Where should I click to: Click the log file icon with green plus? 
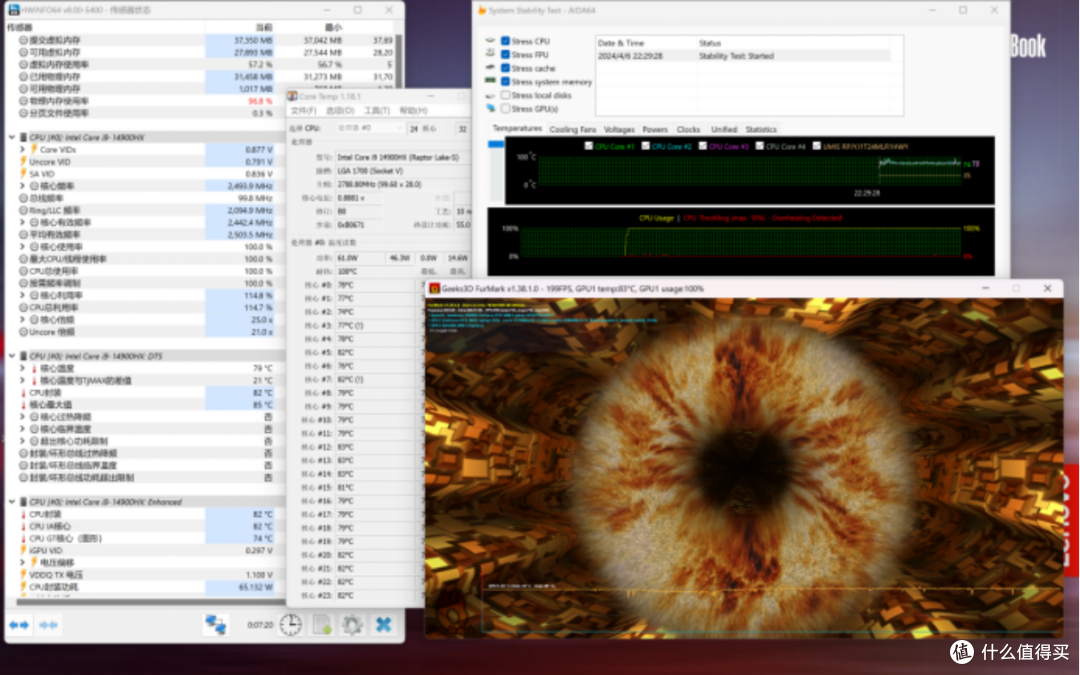pos(322,625)
